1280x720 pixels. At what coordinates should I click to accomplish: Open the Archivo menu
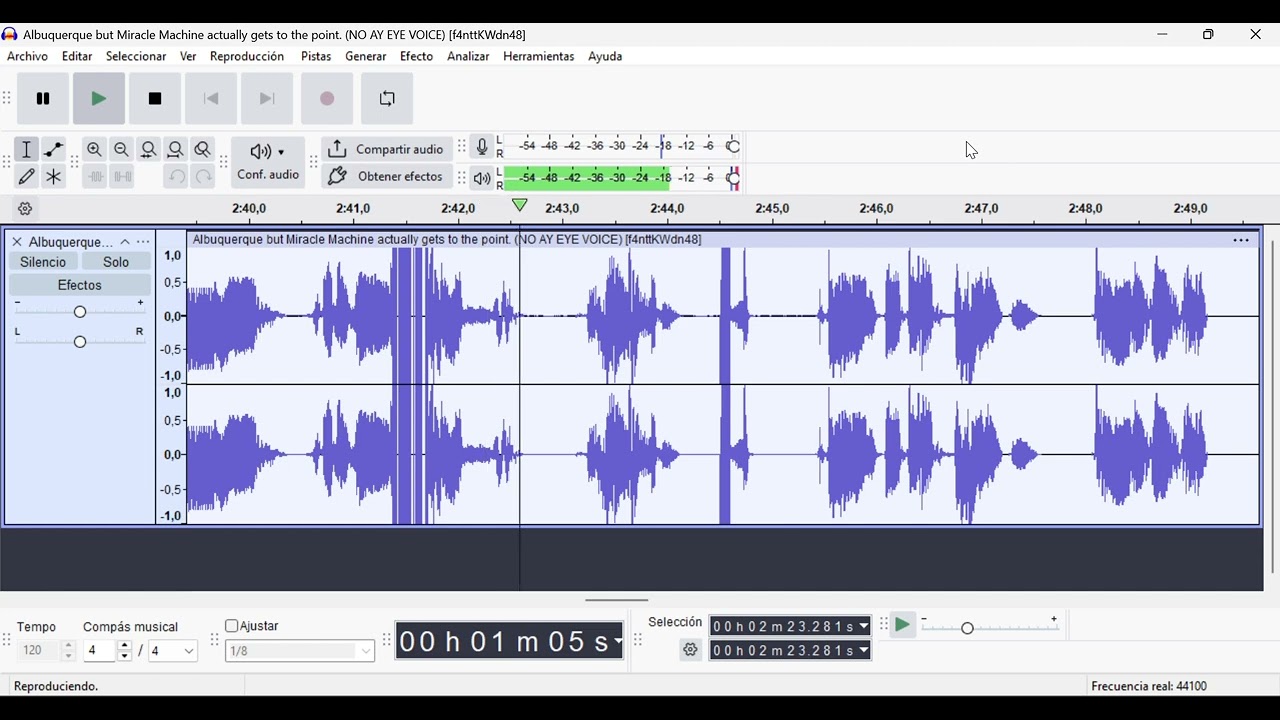click(x=27, y=57)
